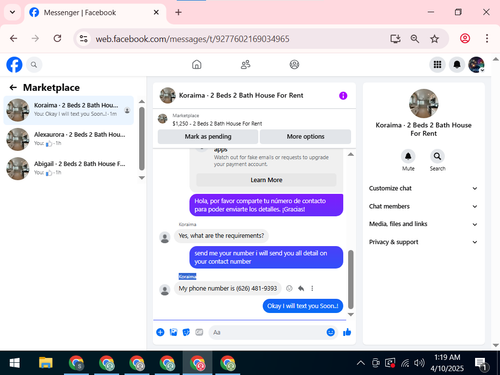Open the Facebook logo home link
Image resolution: width=500 pixels, height=375 pixels.
tap(14, 65)
